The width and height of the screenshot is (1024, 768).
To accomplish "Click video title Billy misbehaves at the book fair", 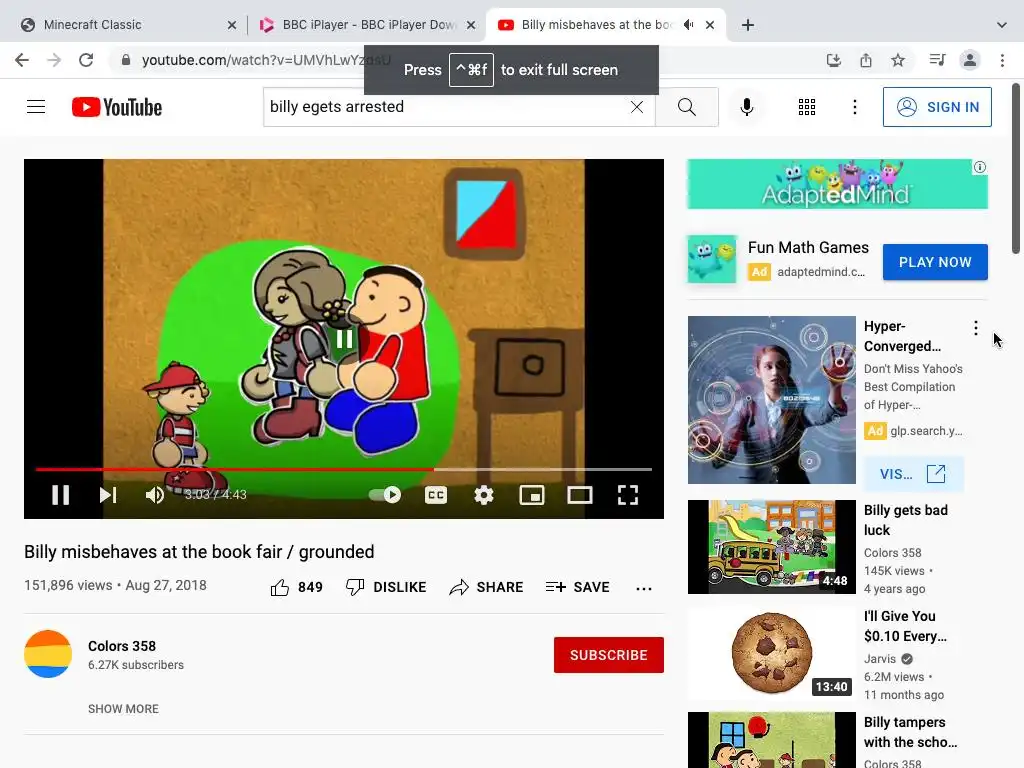I will 199,552.
